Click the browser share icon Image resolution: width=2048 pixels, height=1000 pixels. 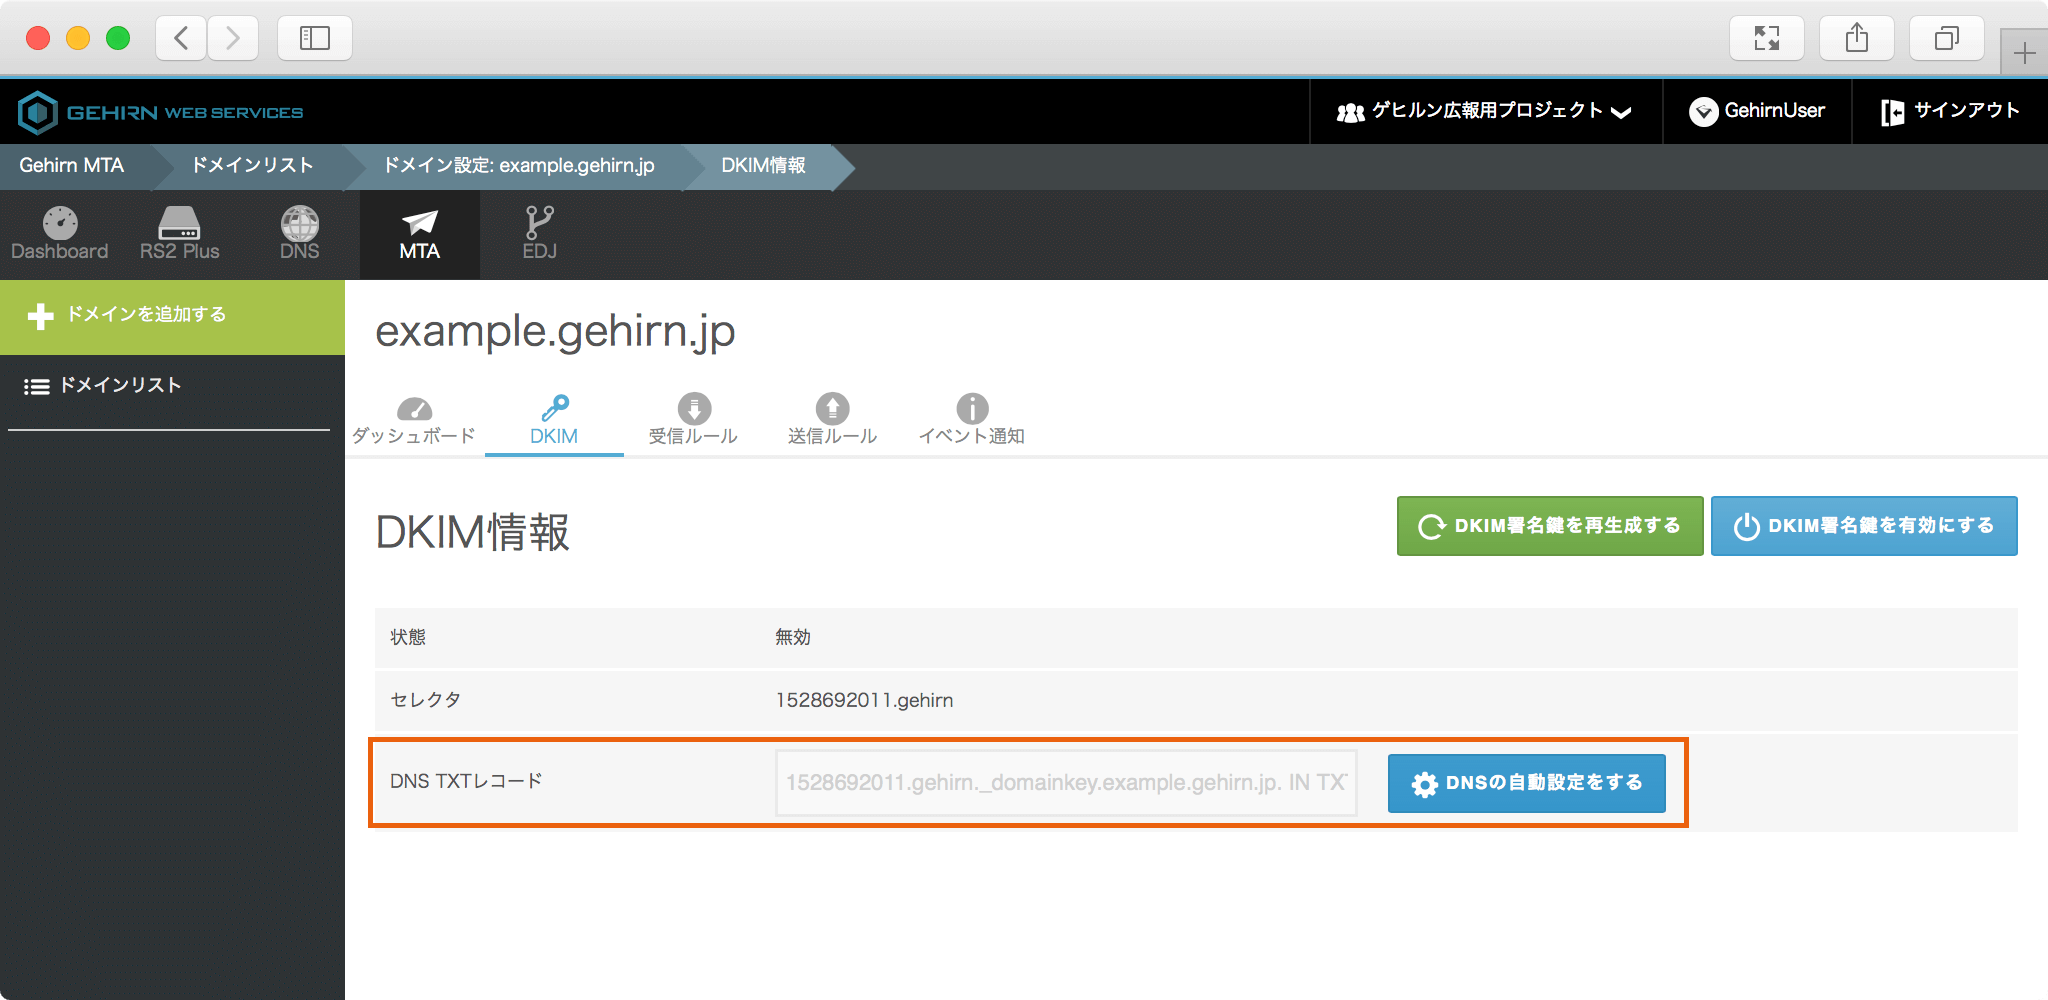(x=1856, y=39)
